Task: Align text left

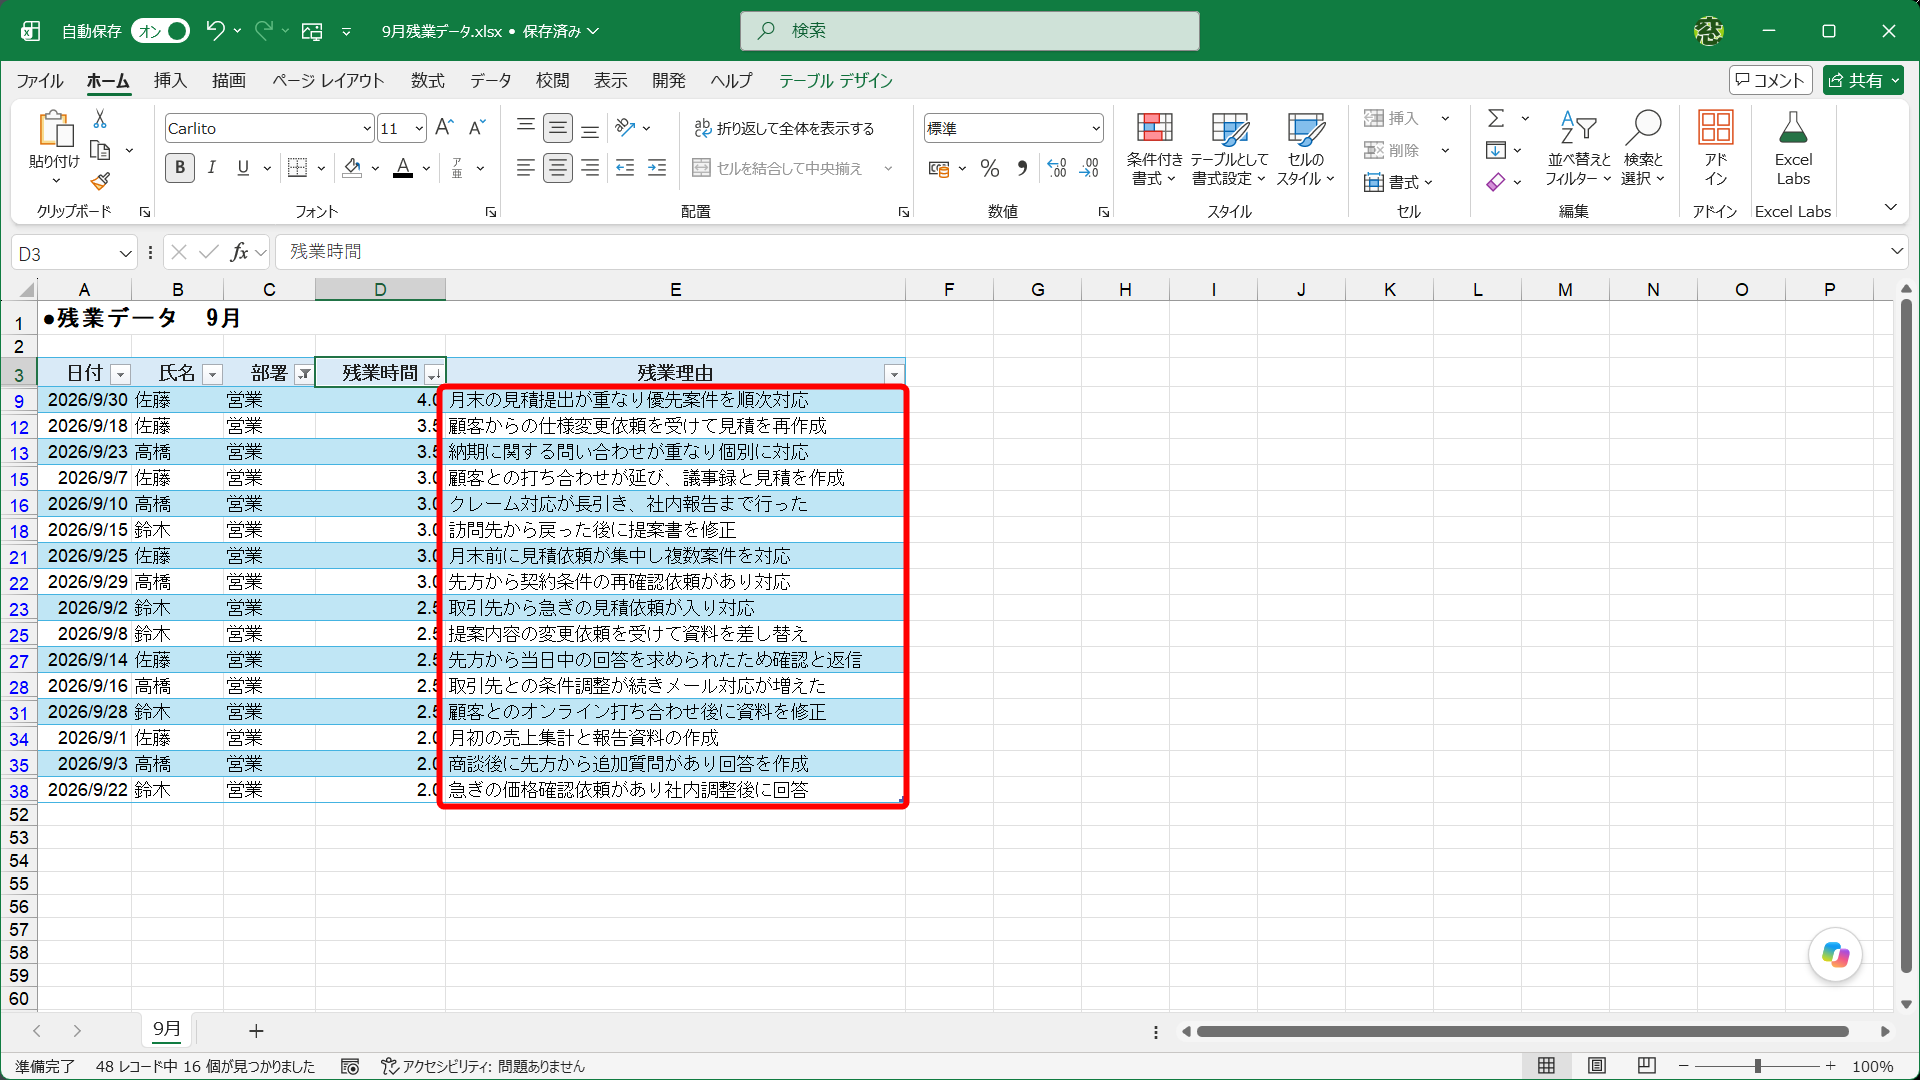Action: click(526, 168)
